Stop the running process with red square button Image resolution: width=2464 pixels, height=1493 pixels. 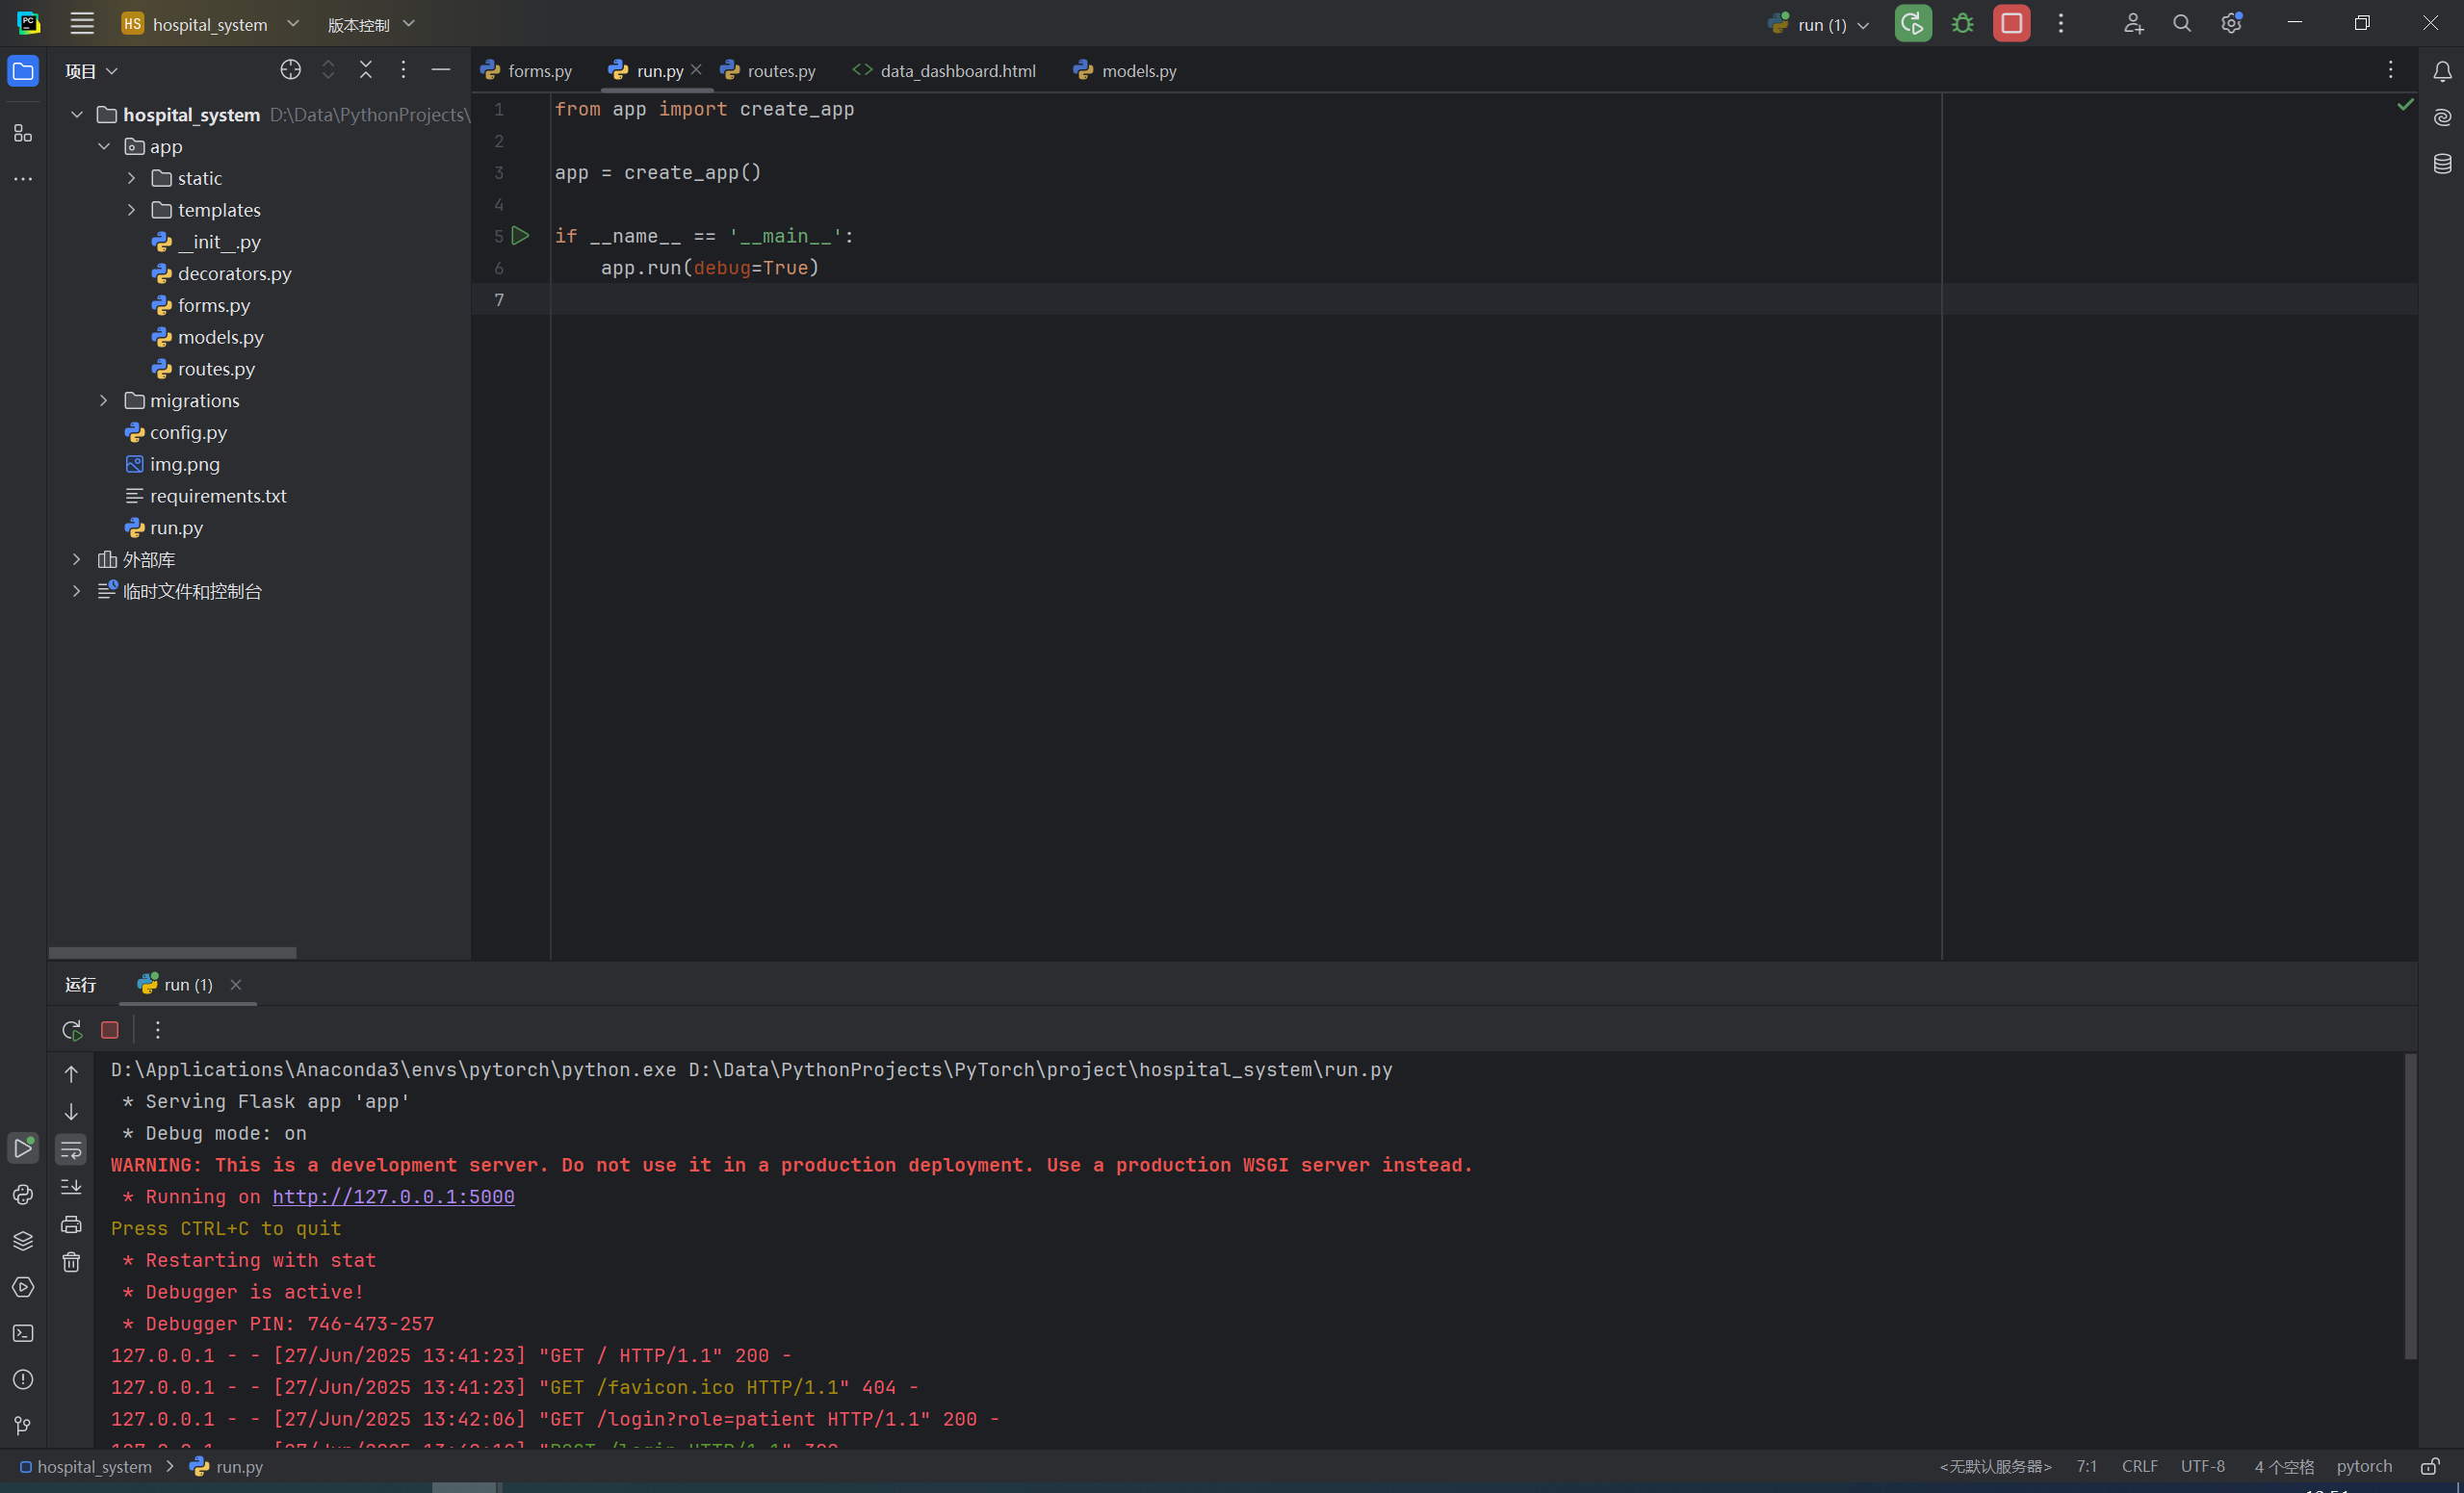click(2011, 24)
